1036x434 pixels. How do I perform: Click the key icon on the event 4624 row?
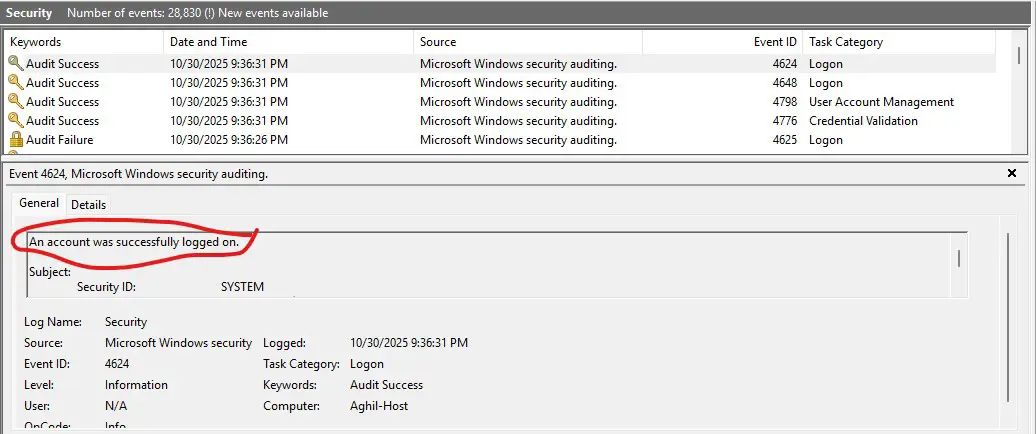15,63
